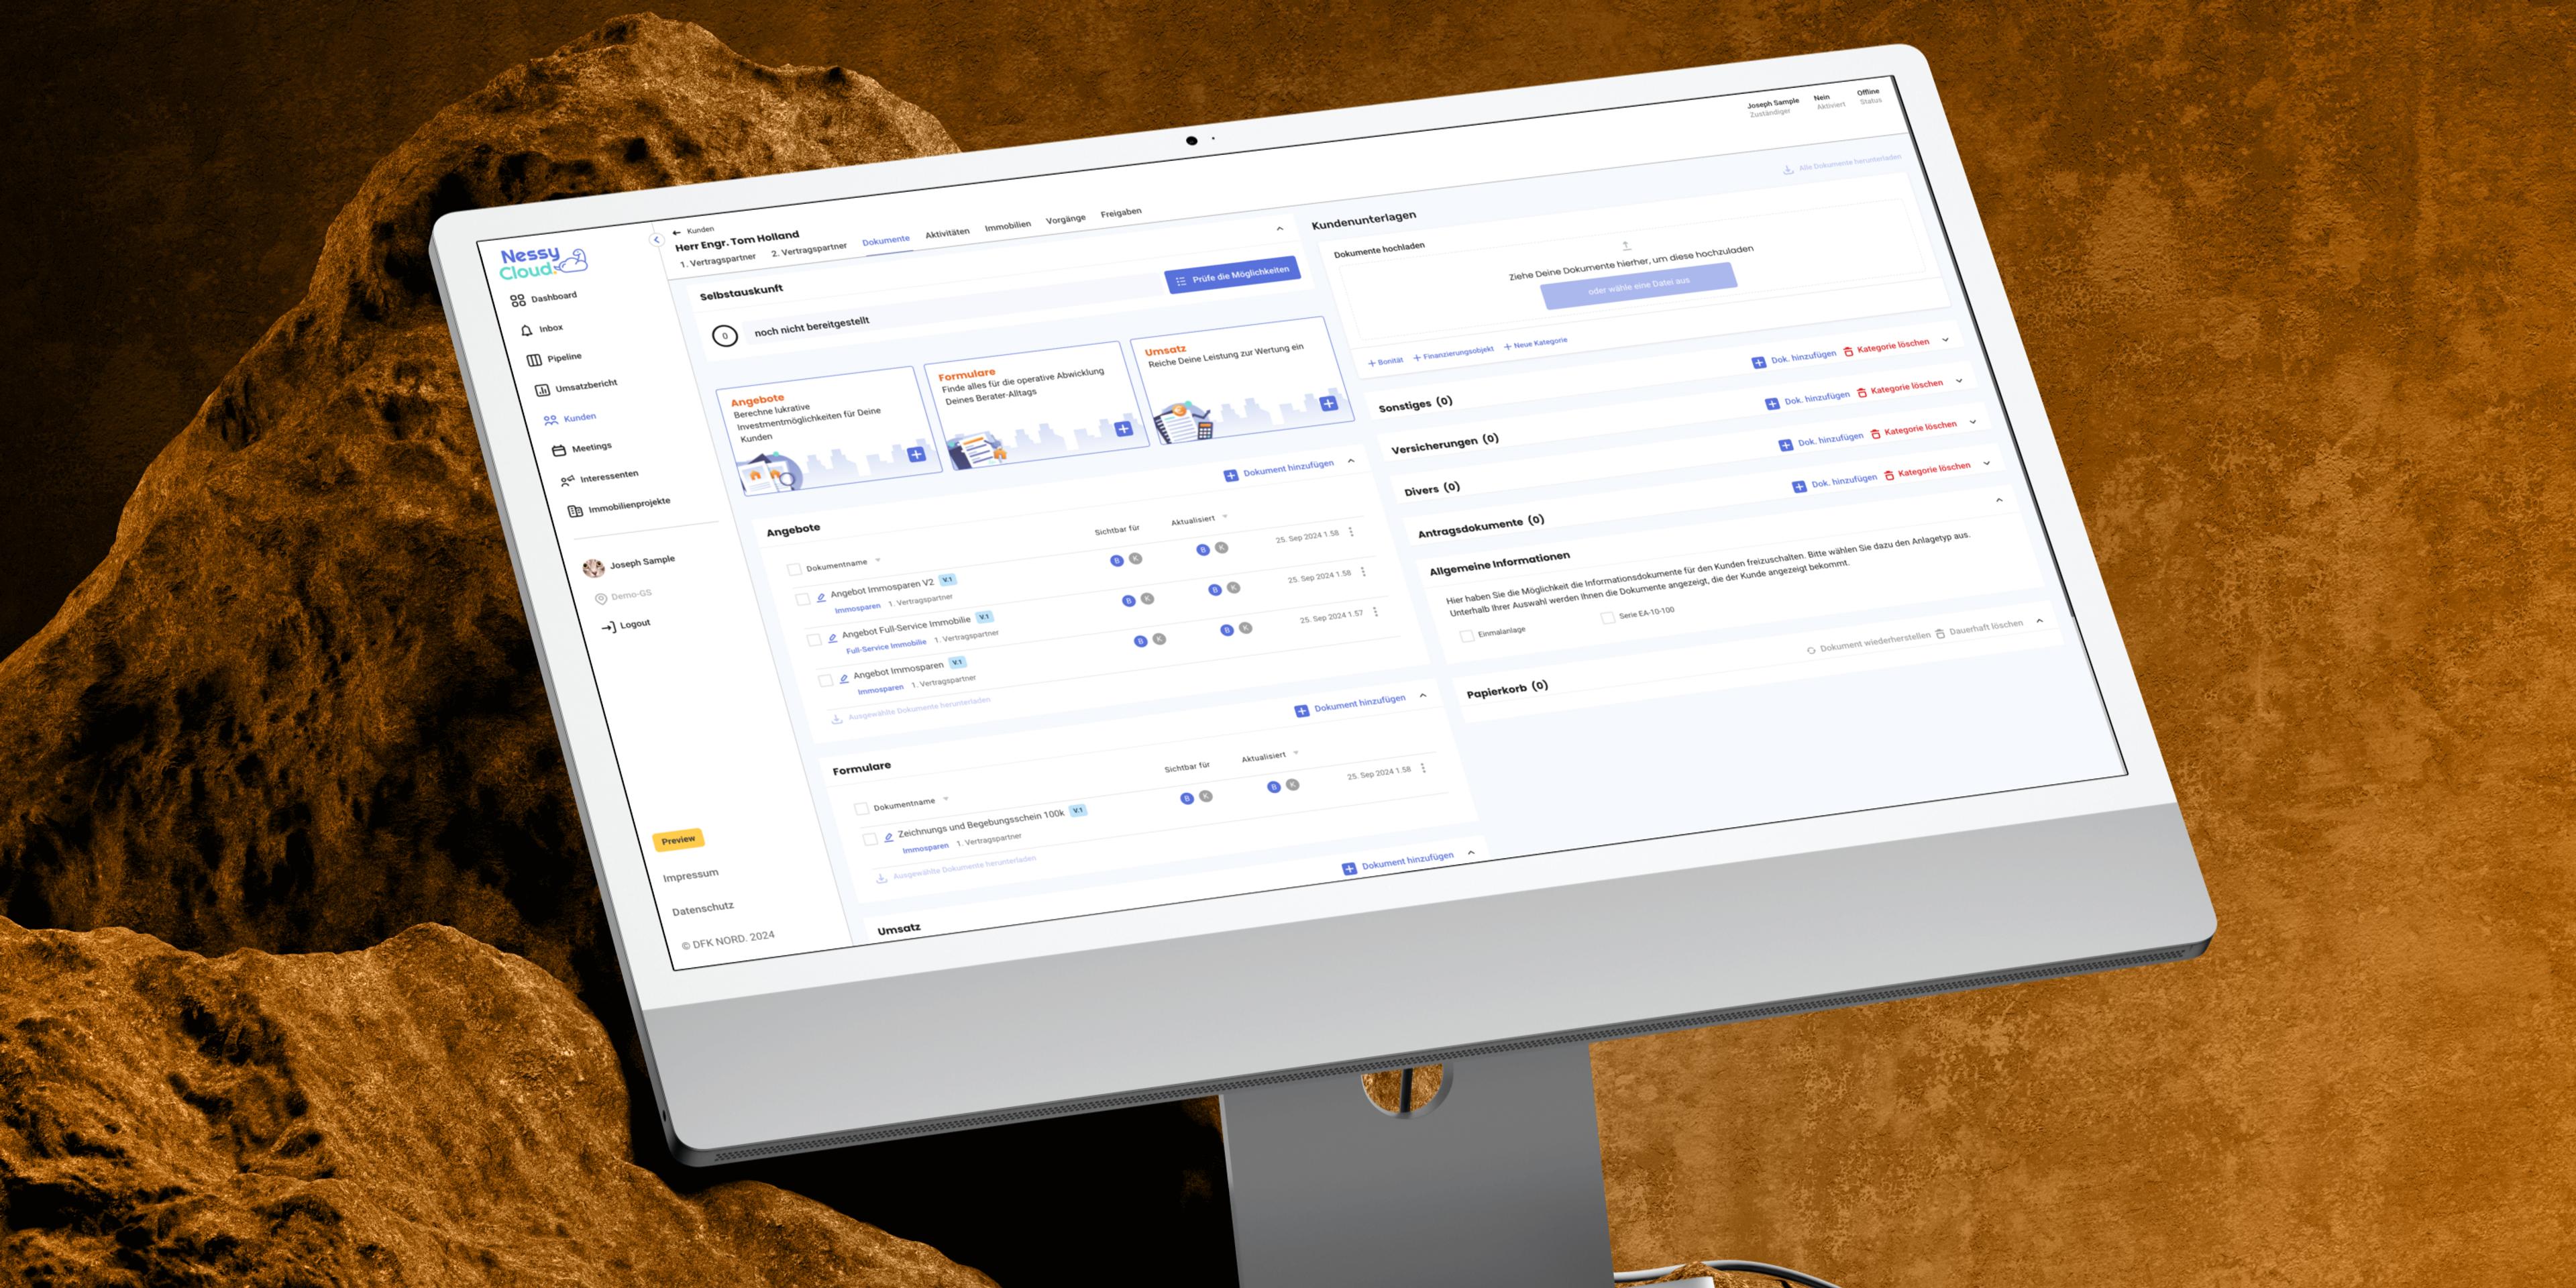The width and height of the screenshot is (2576, 1288).
Task: Tick the Einmalanlage checkbox
Action: point(1467,636)
